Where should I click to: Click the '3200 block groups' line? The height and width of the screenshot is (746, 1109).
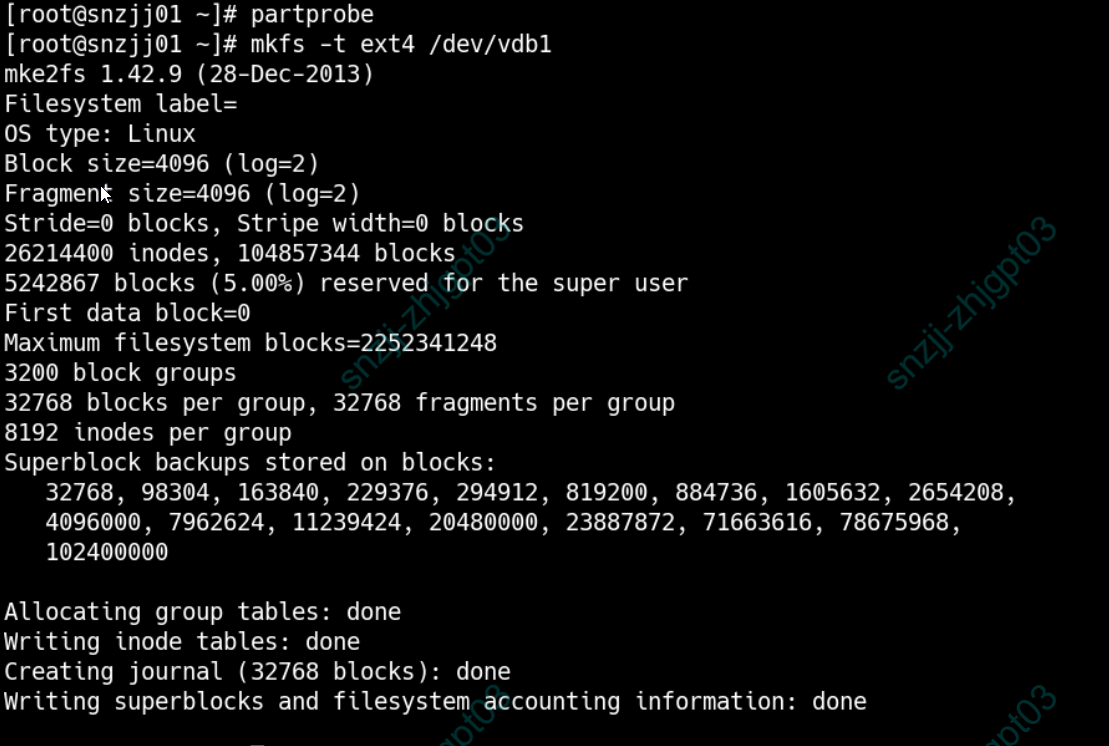point(120,373)
